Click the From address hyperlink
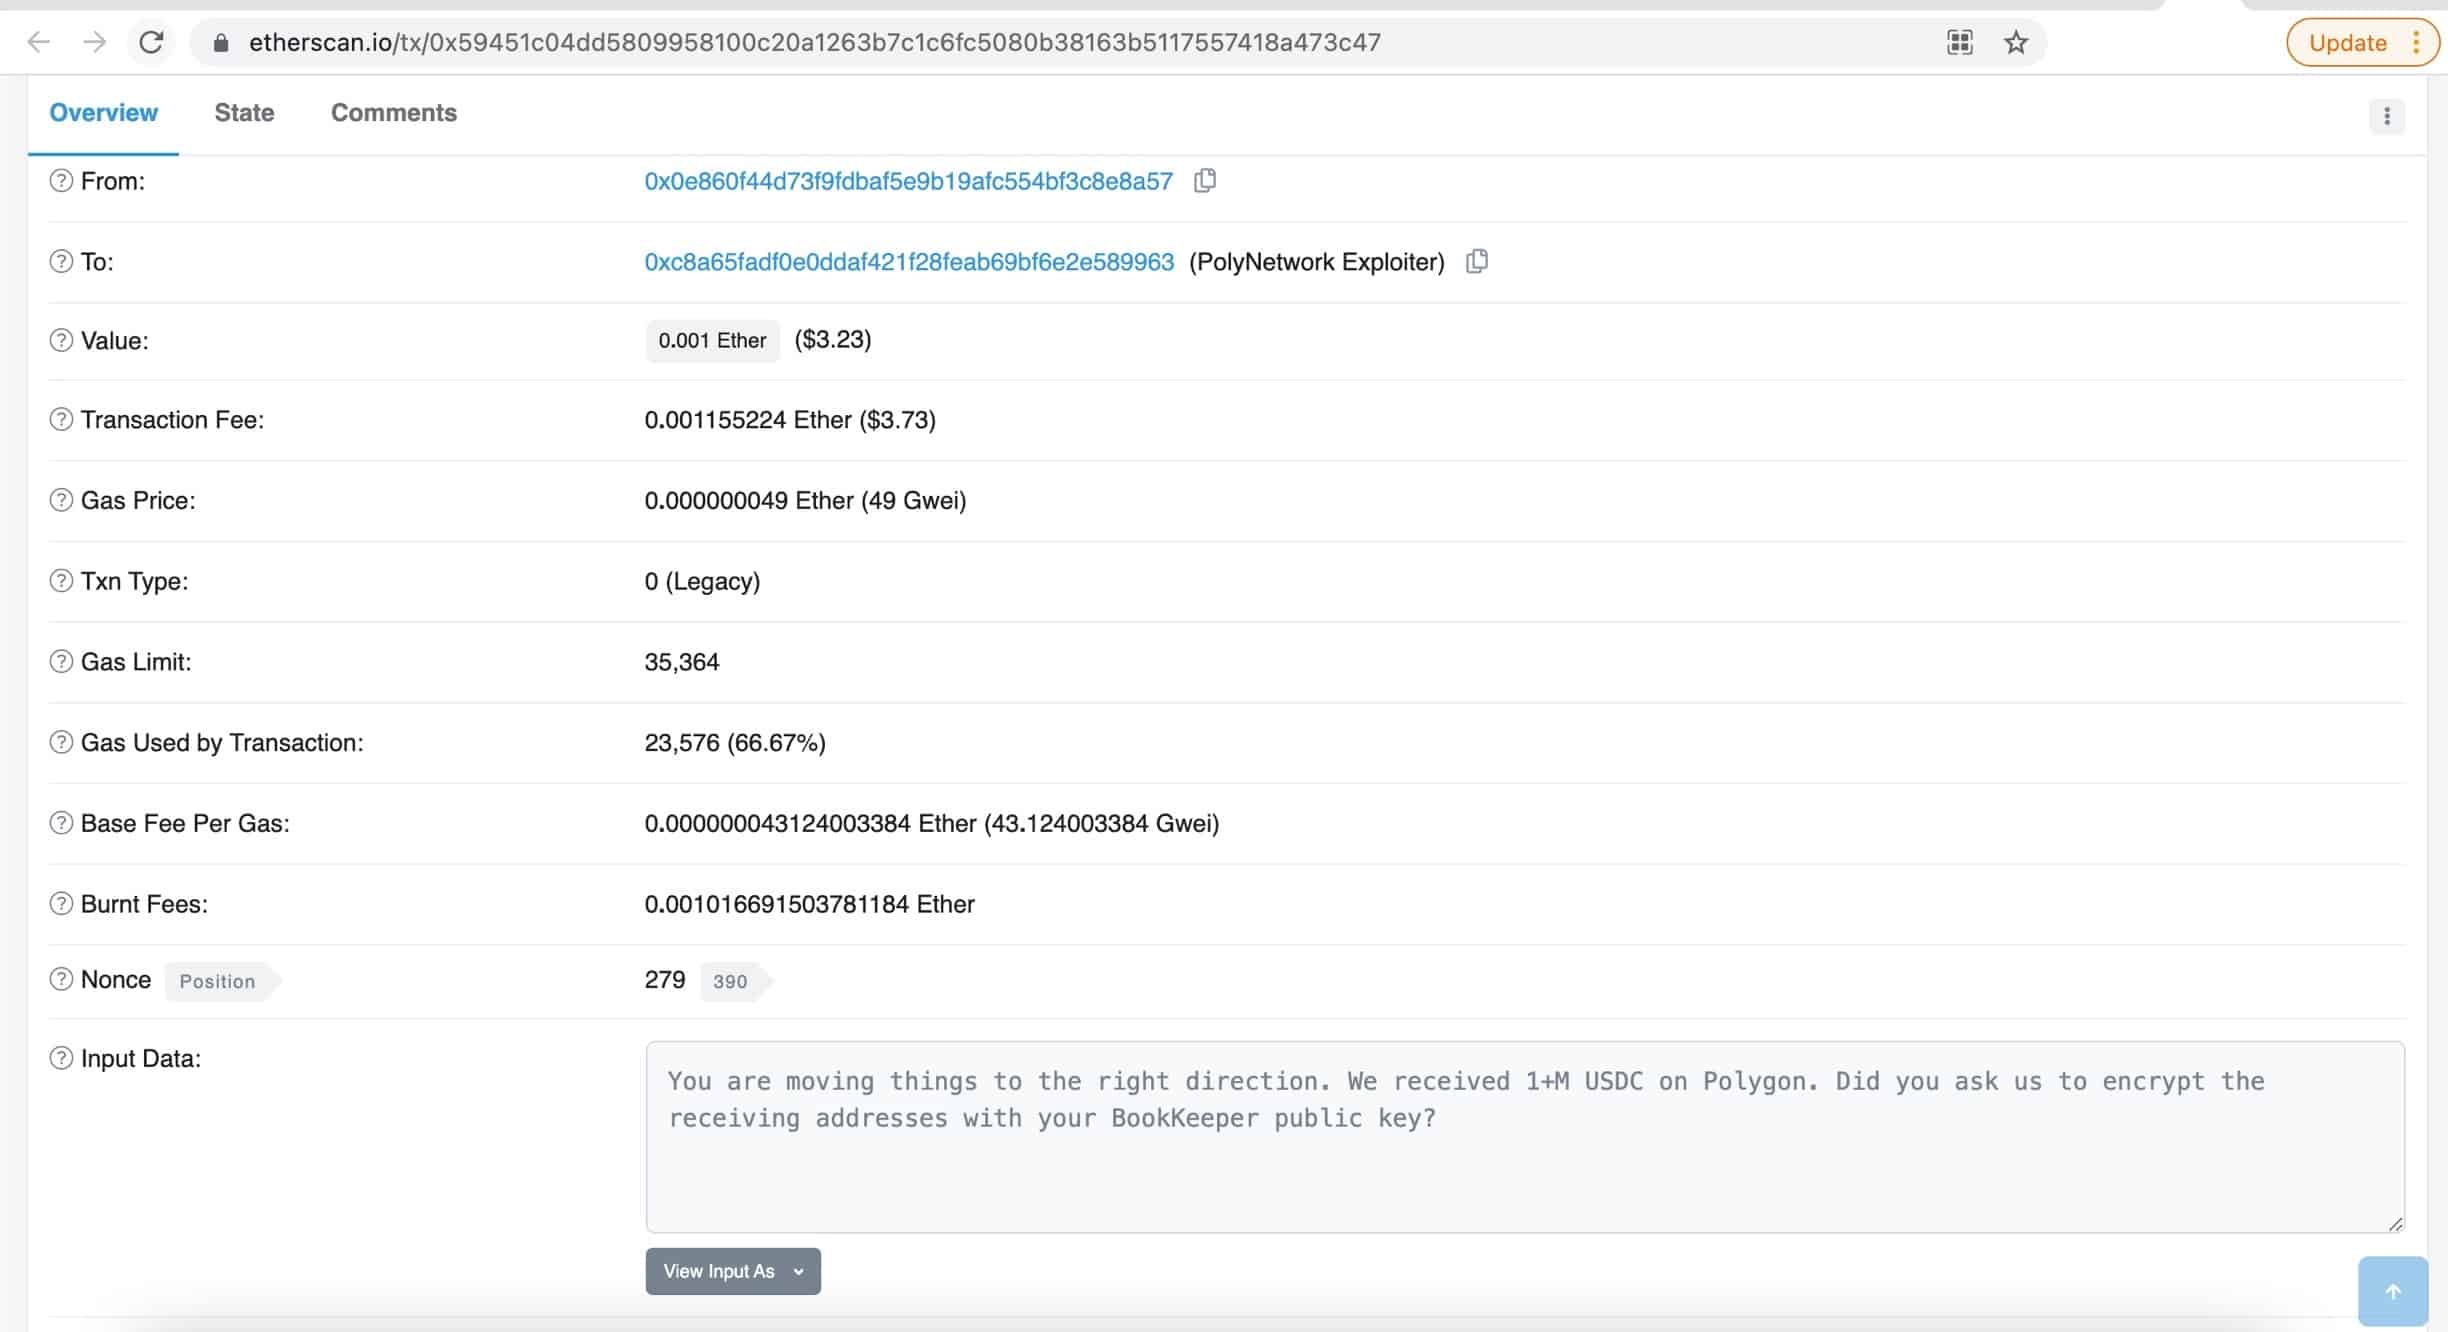The image size is (2448, 1332). tap(908, 180)
